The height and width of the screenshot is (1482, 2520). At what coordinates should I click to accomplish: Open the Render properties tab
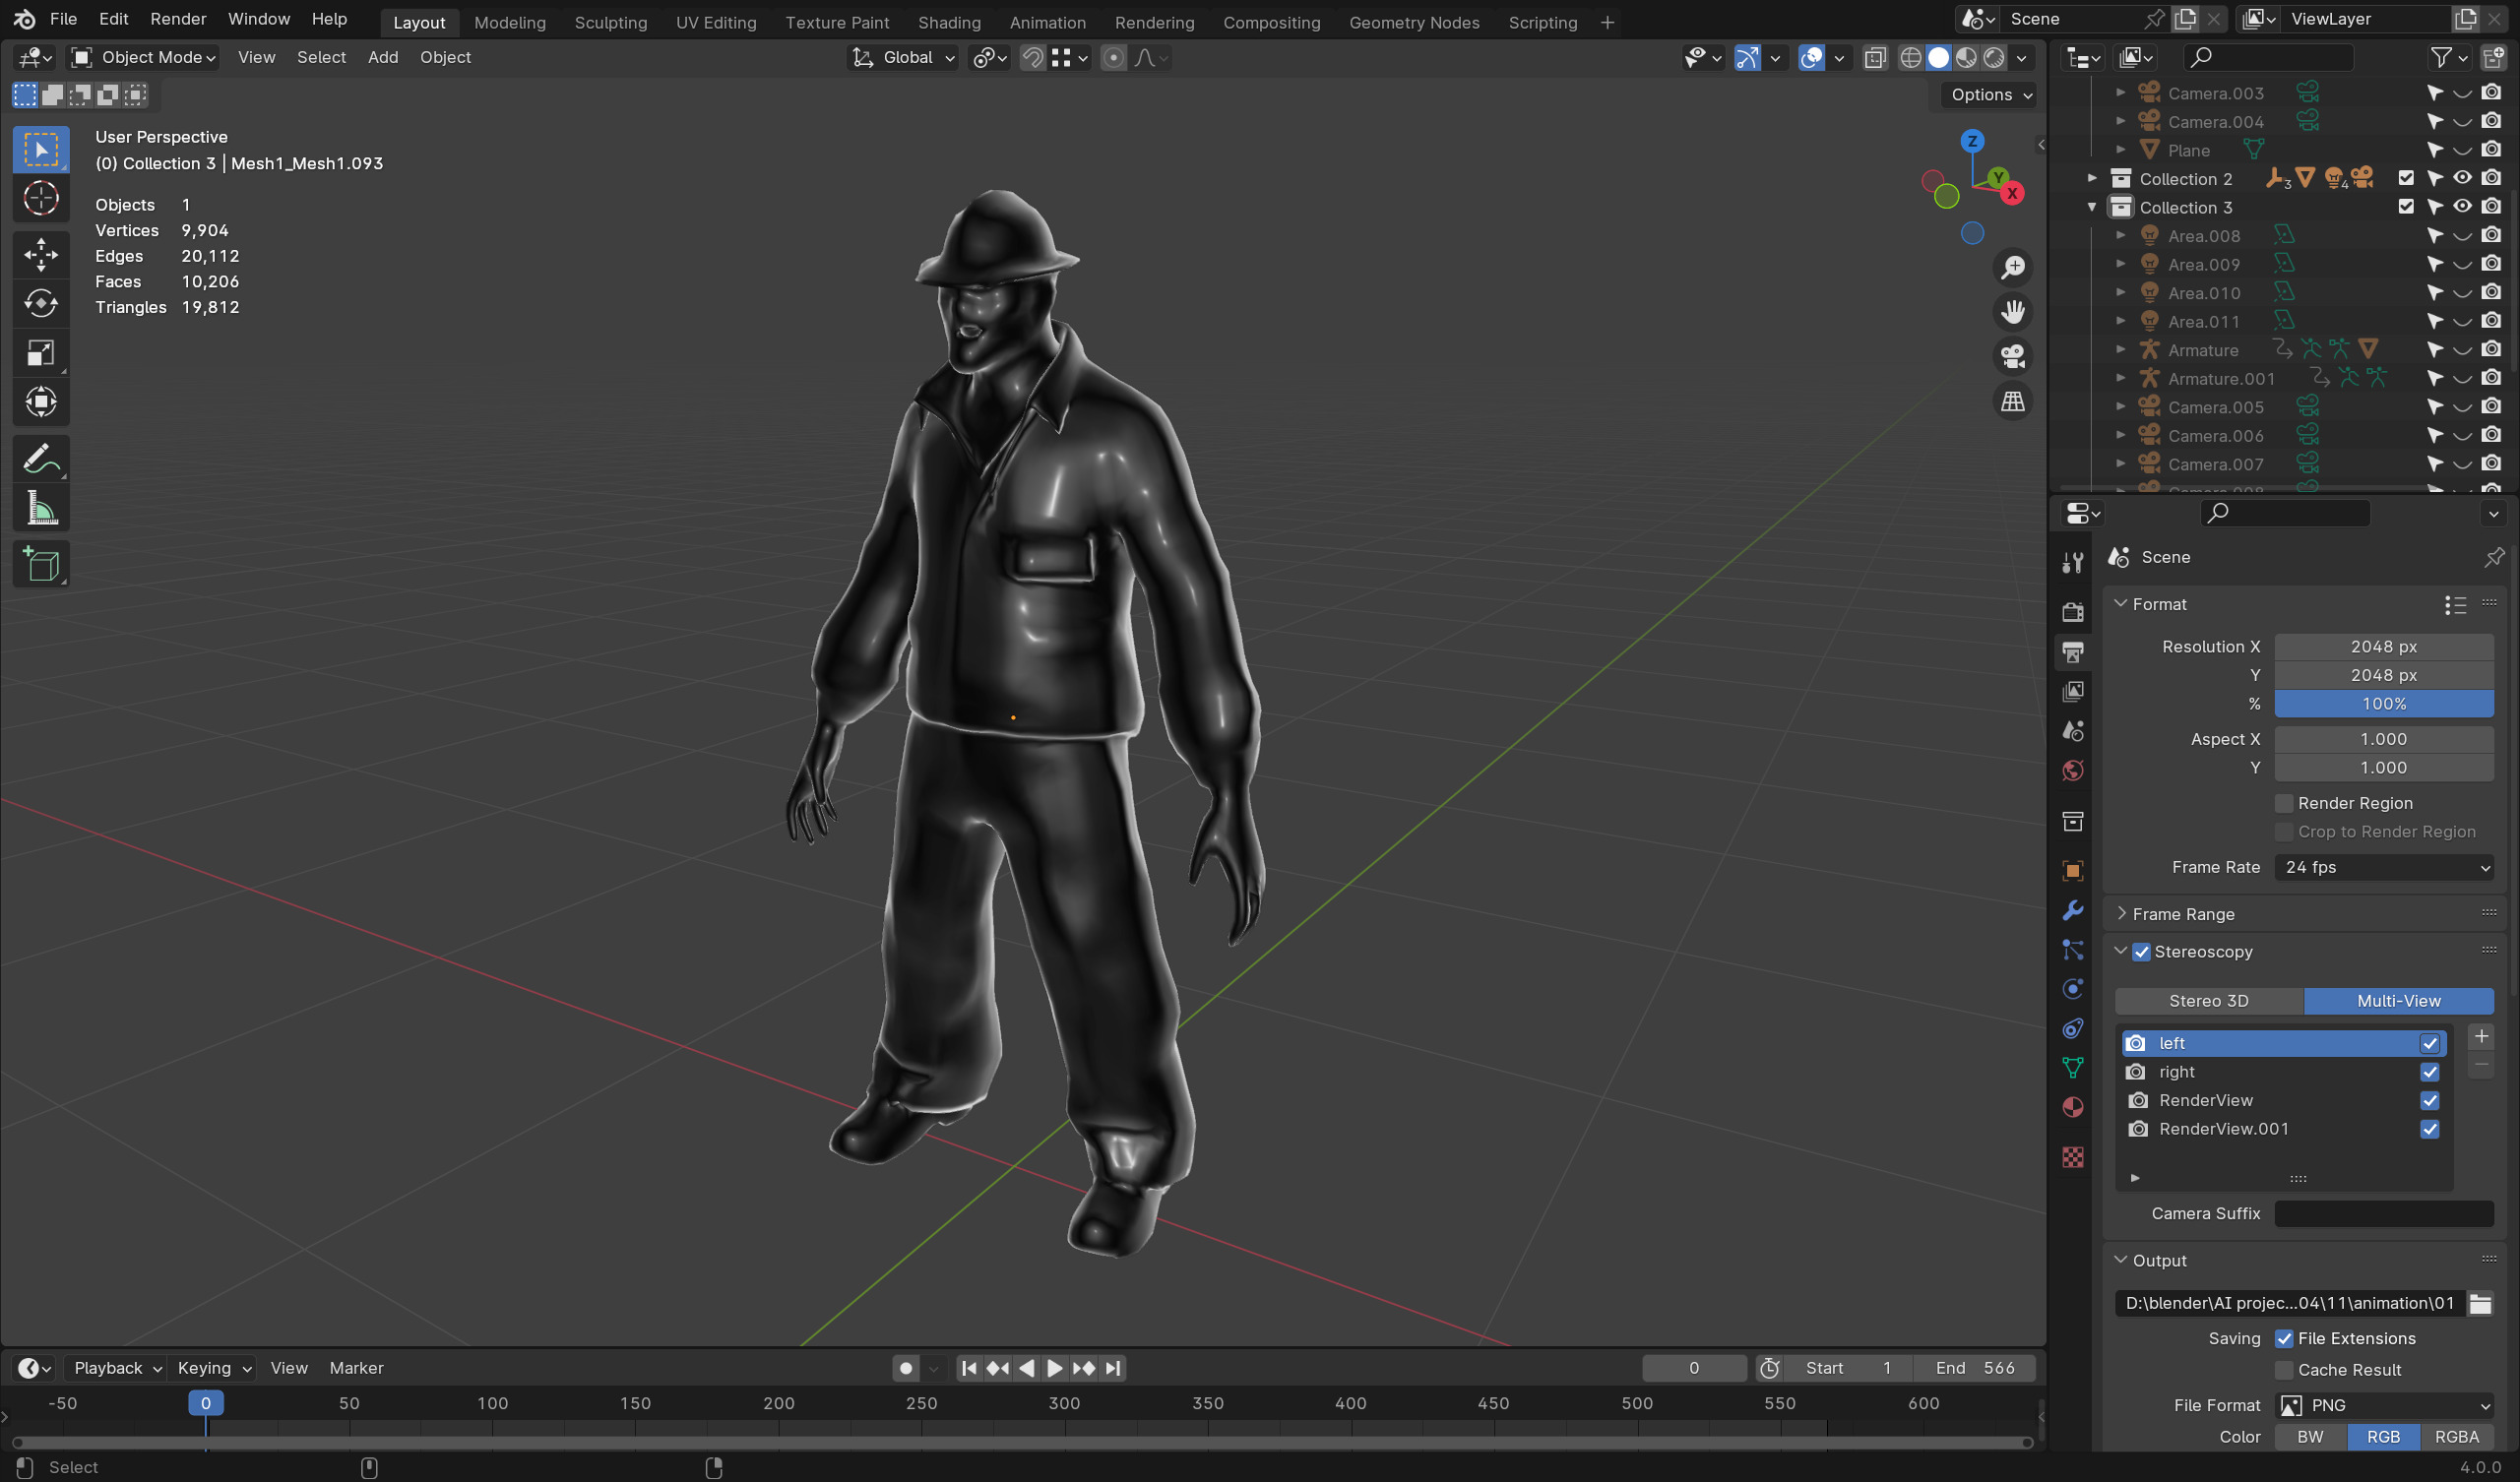(x=2073, y=611)
